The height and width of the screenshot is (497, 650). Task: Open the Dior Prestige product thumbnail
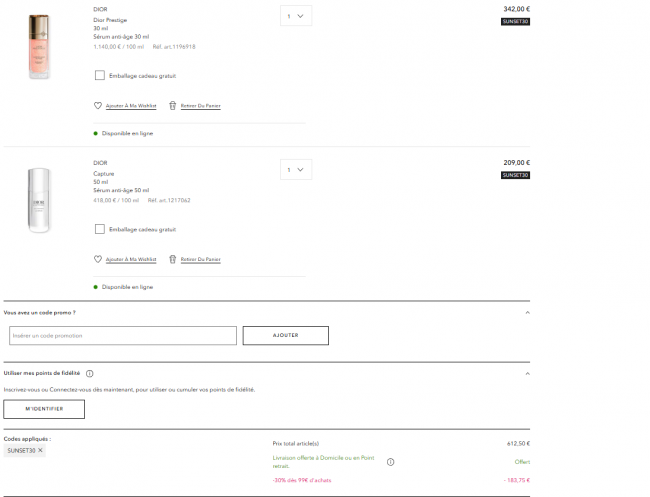click(39, 46)
